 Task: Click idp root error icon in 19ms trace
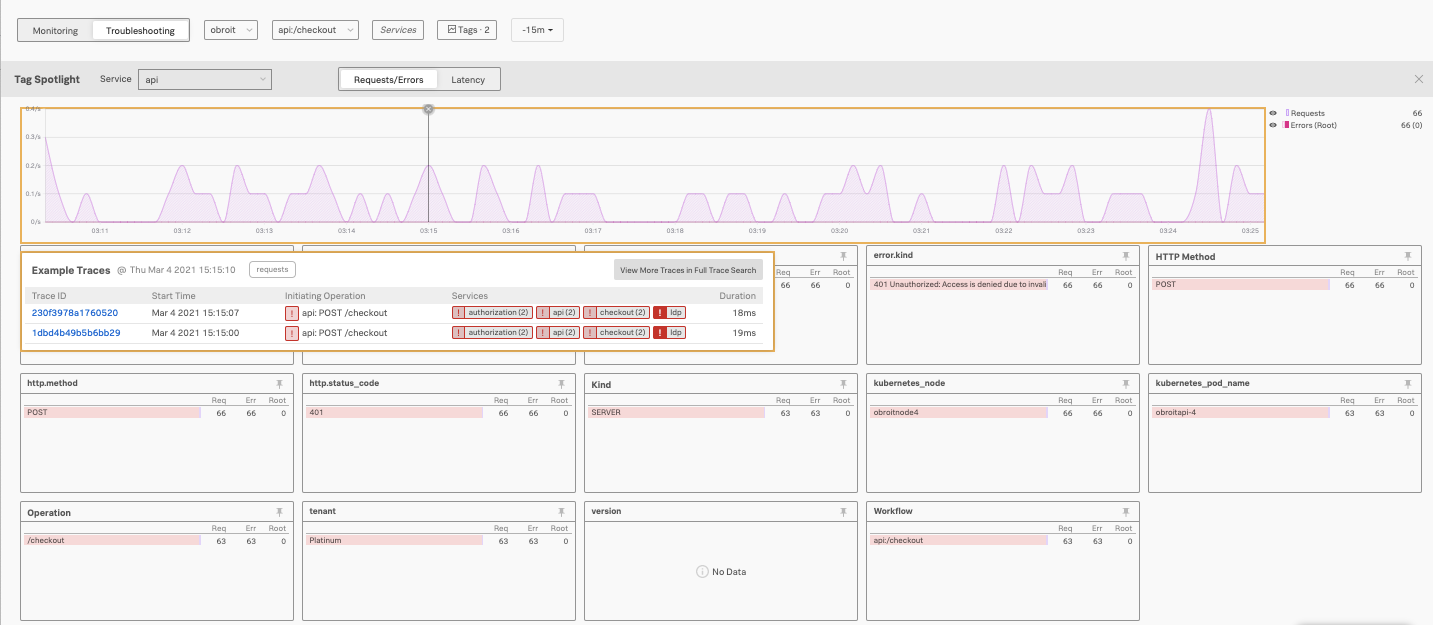660,332
